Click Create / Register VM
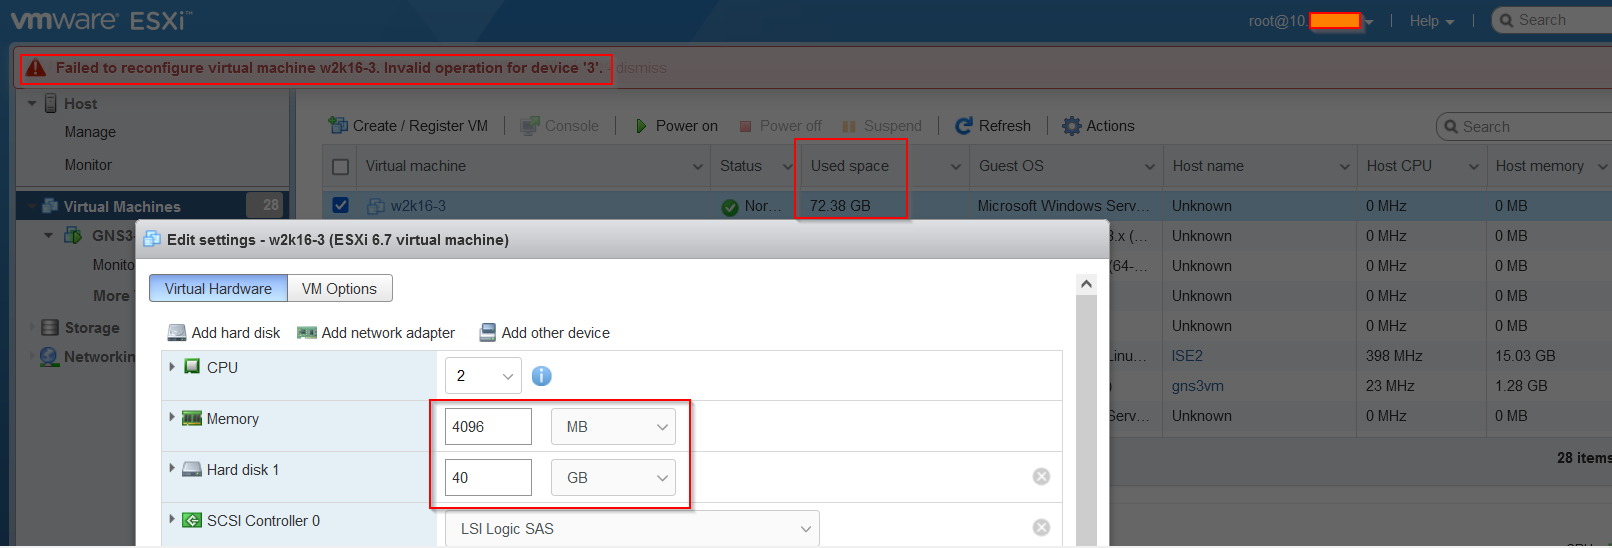The width and height of the screenshot is (1612, 548). click(408, 126)
